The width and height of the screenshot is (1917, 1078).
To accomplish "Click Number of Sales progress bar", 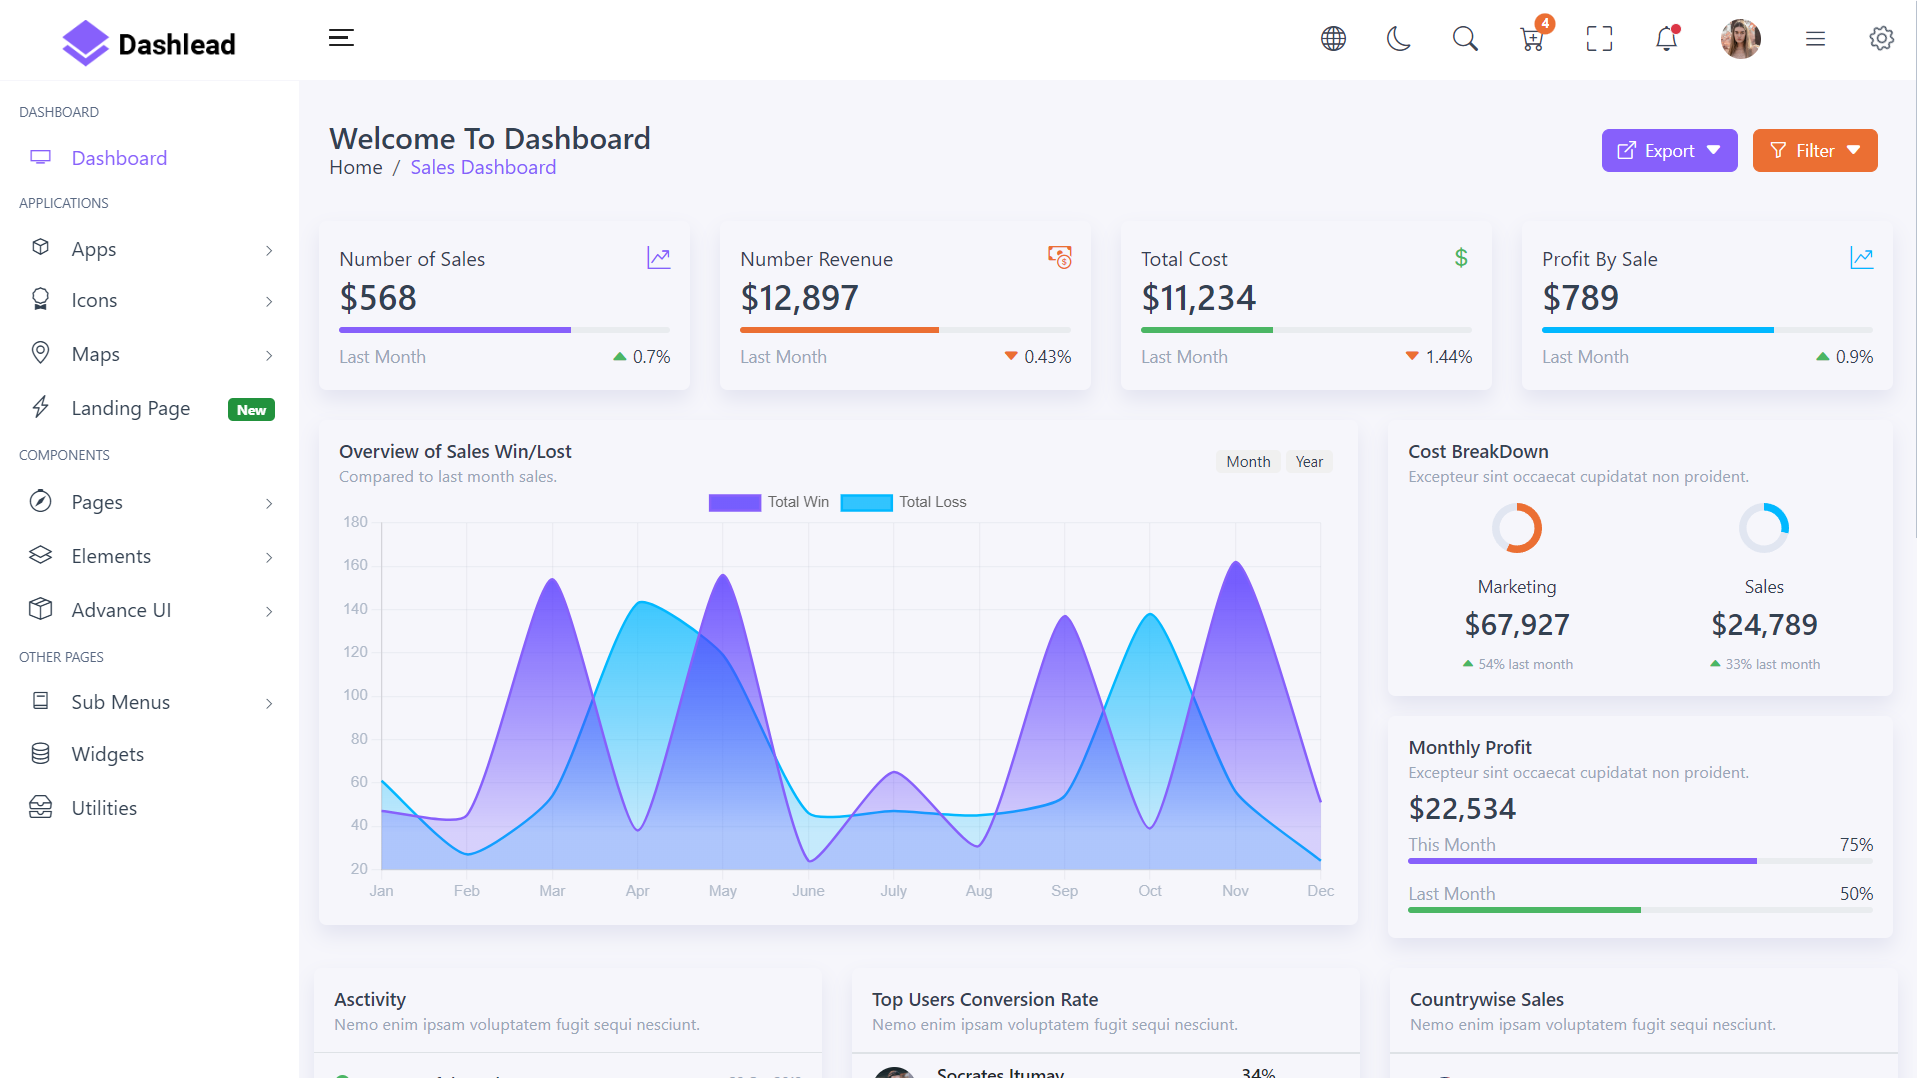I will tap(504, 330).
